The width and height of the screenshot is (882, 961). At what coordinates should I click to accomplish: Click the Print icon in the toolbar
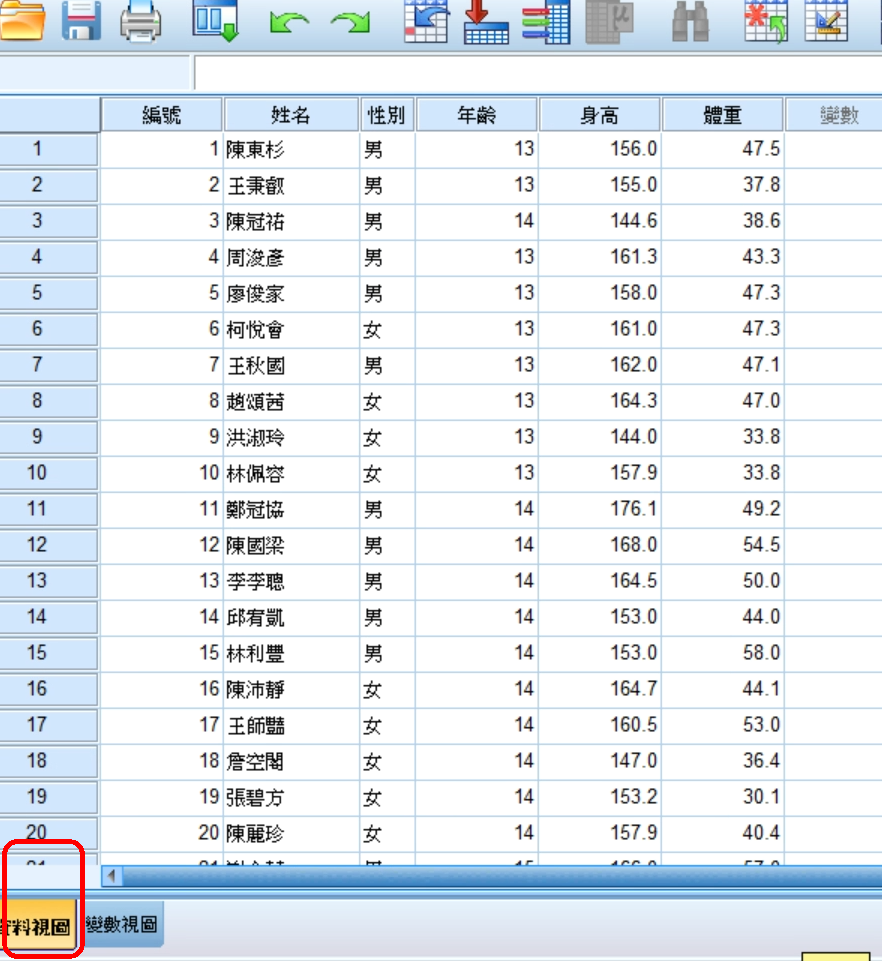141,20
